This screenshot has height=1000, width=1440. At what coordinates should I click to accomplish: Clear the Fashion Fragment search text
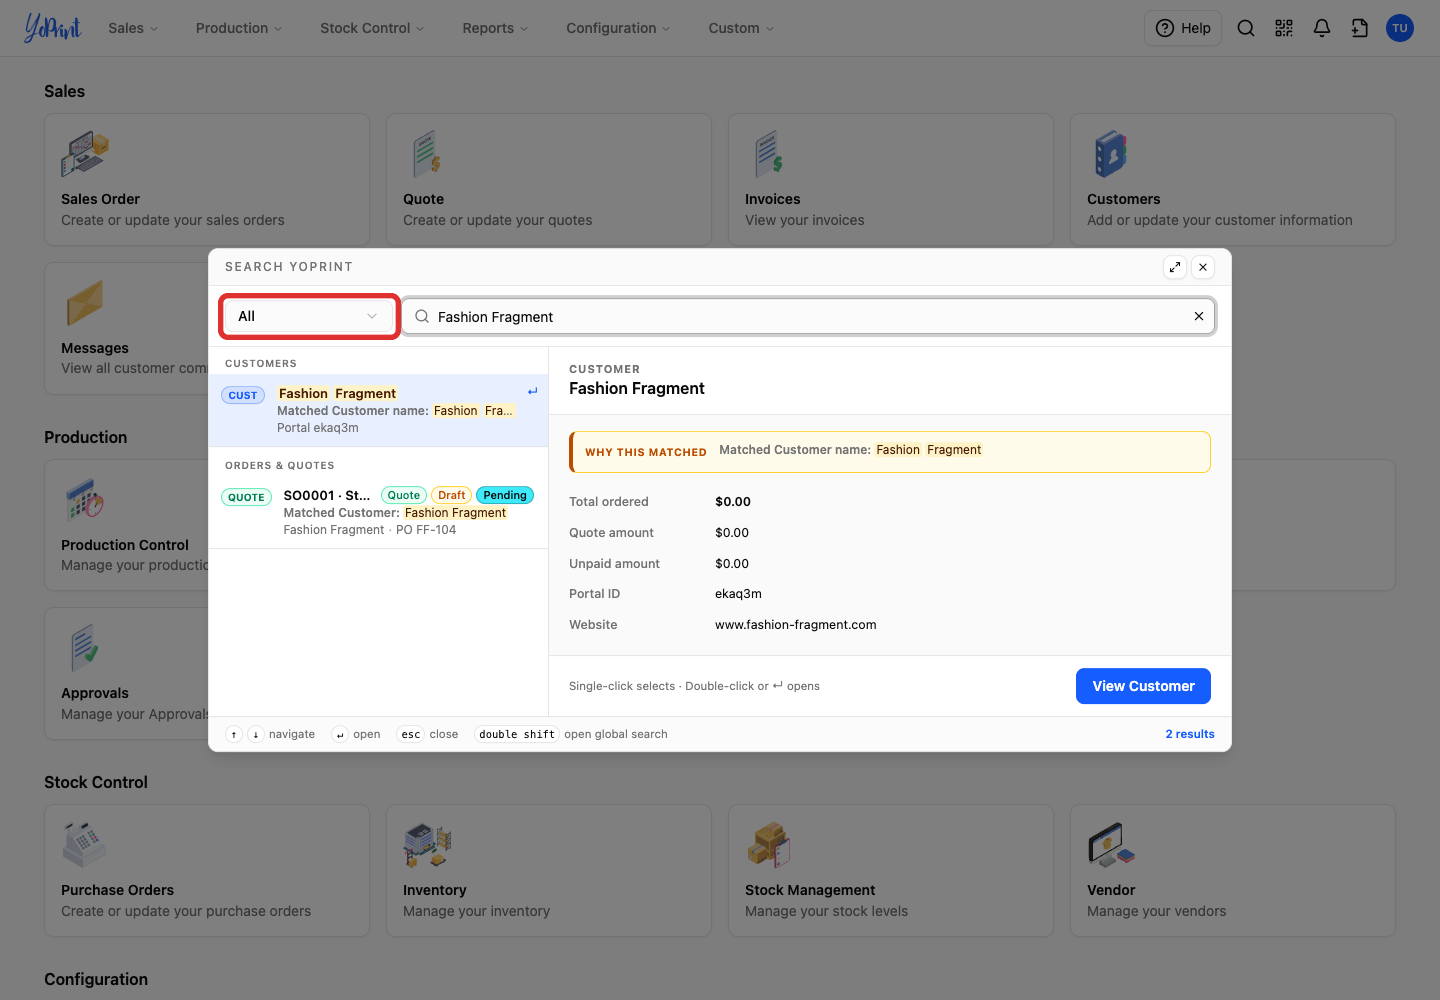[x=1199, y=316]
